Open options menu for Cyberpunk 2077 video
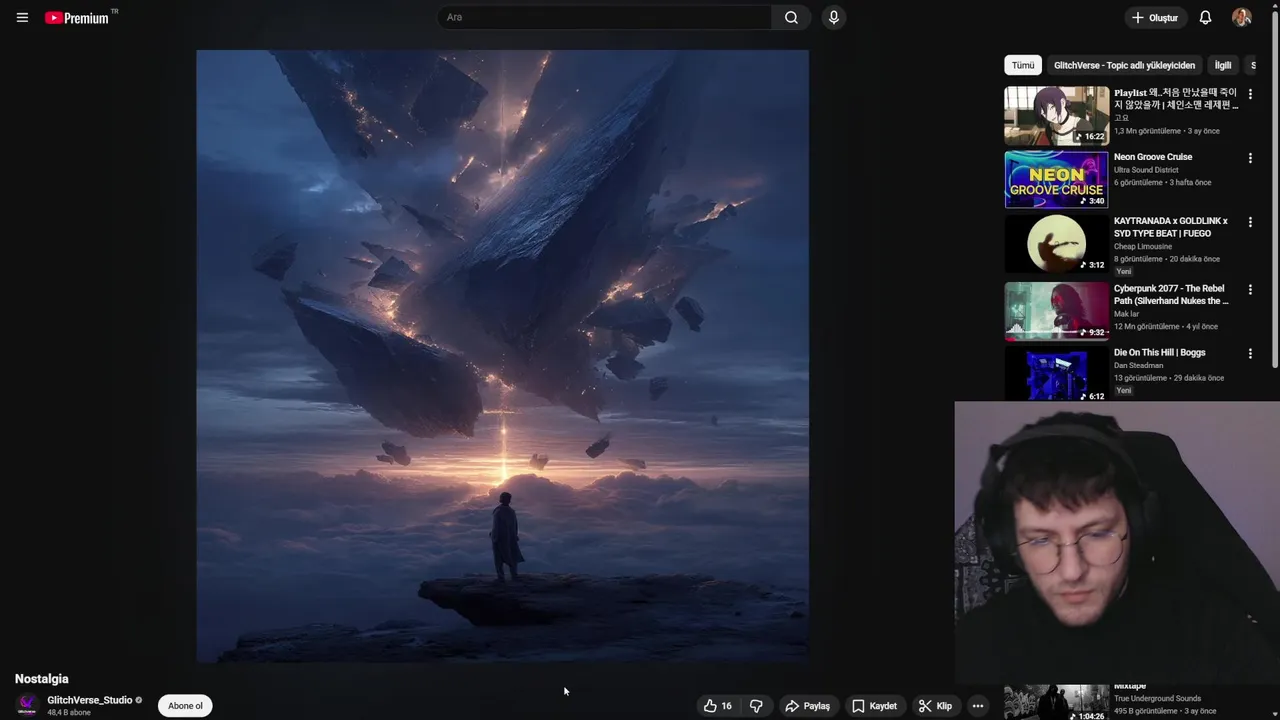1280x720 pixels. [1250, 290]
